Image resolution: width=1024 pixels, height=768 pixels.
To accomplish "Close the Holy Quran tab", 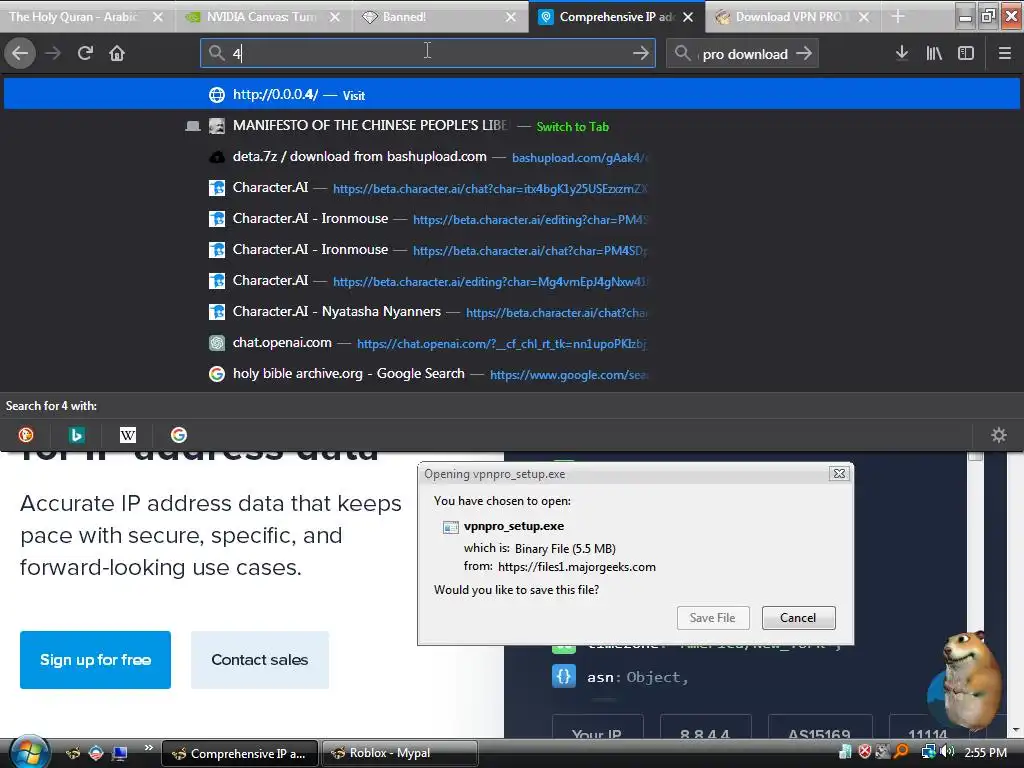I will pyautogui.click(x=157, y=17).
